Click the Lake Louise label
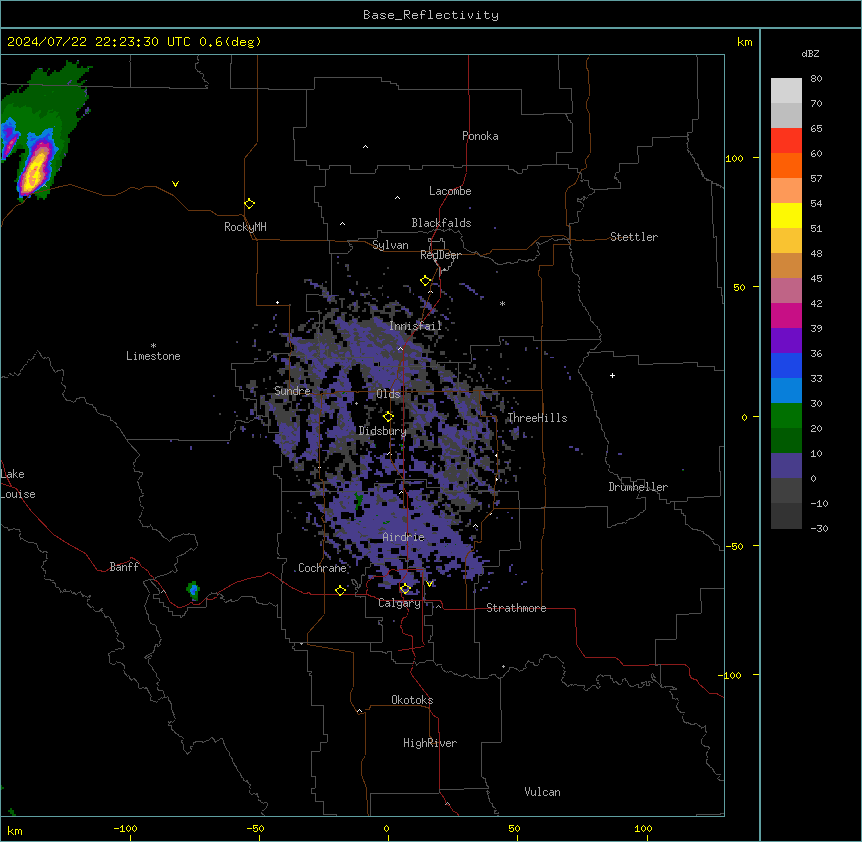The image size is (862, 842). click(16, 484)
